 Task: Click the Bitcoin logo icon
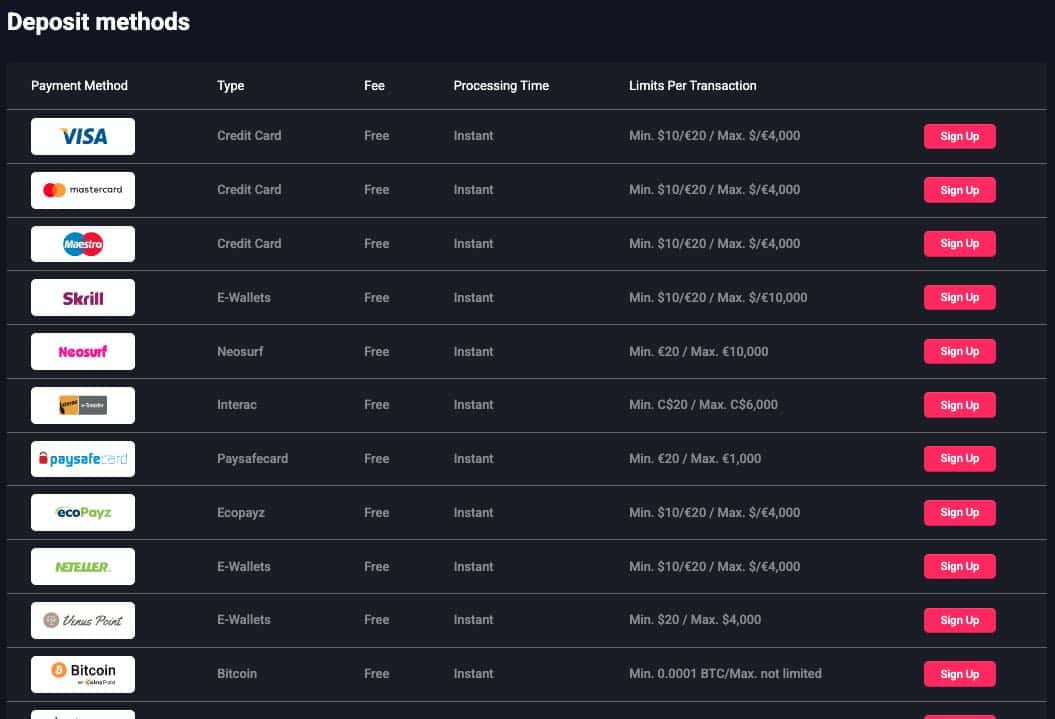83,674
